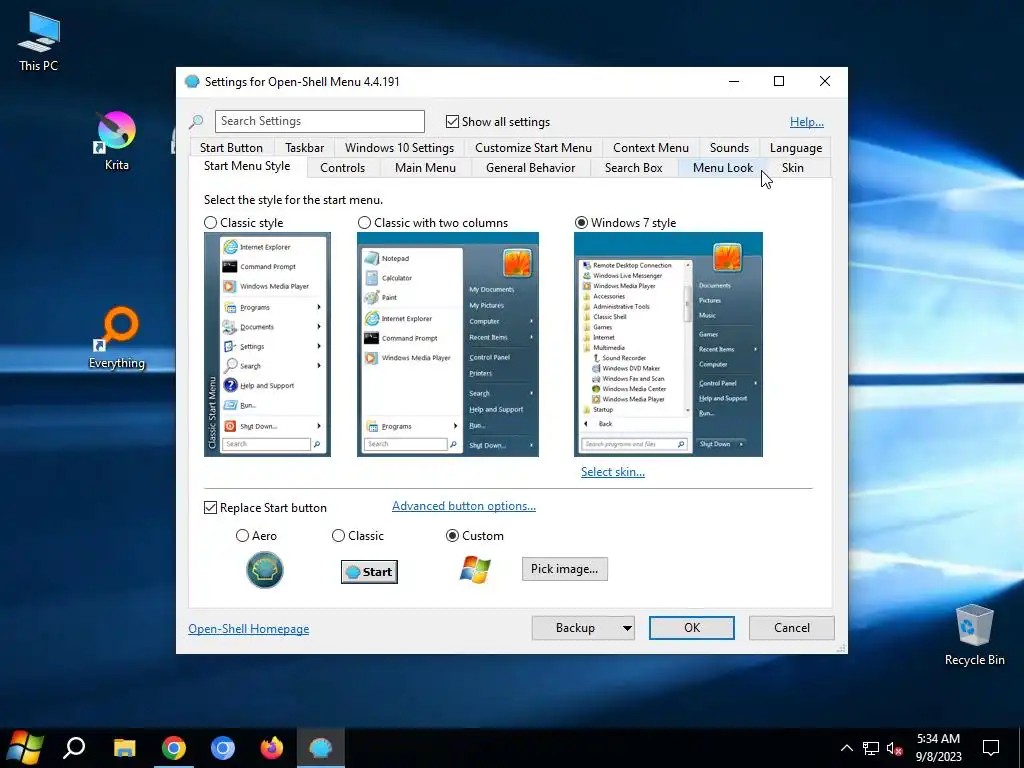
Task: Open the Customize Start Menu tab
Action: [533, 148]
